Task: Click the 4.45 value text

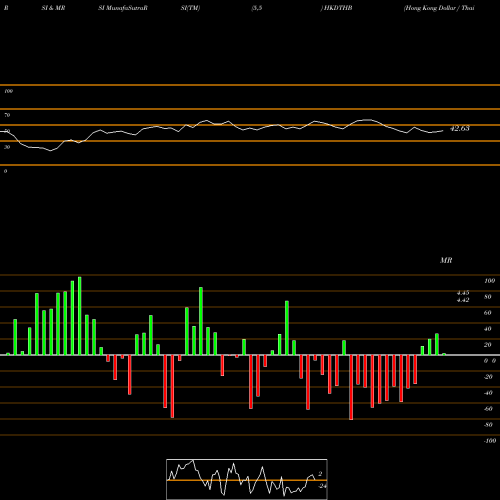Action: point(463,293)
